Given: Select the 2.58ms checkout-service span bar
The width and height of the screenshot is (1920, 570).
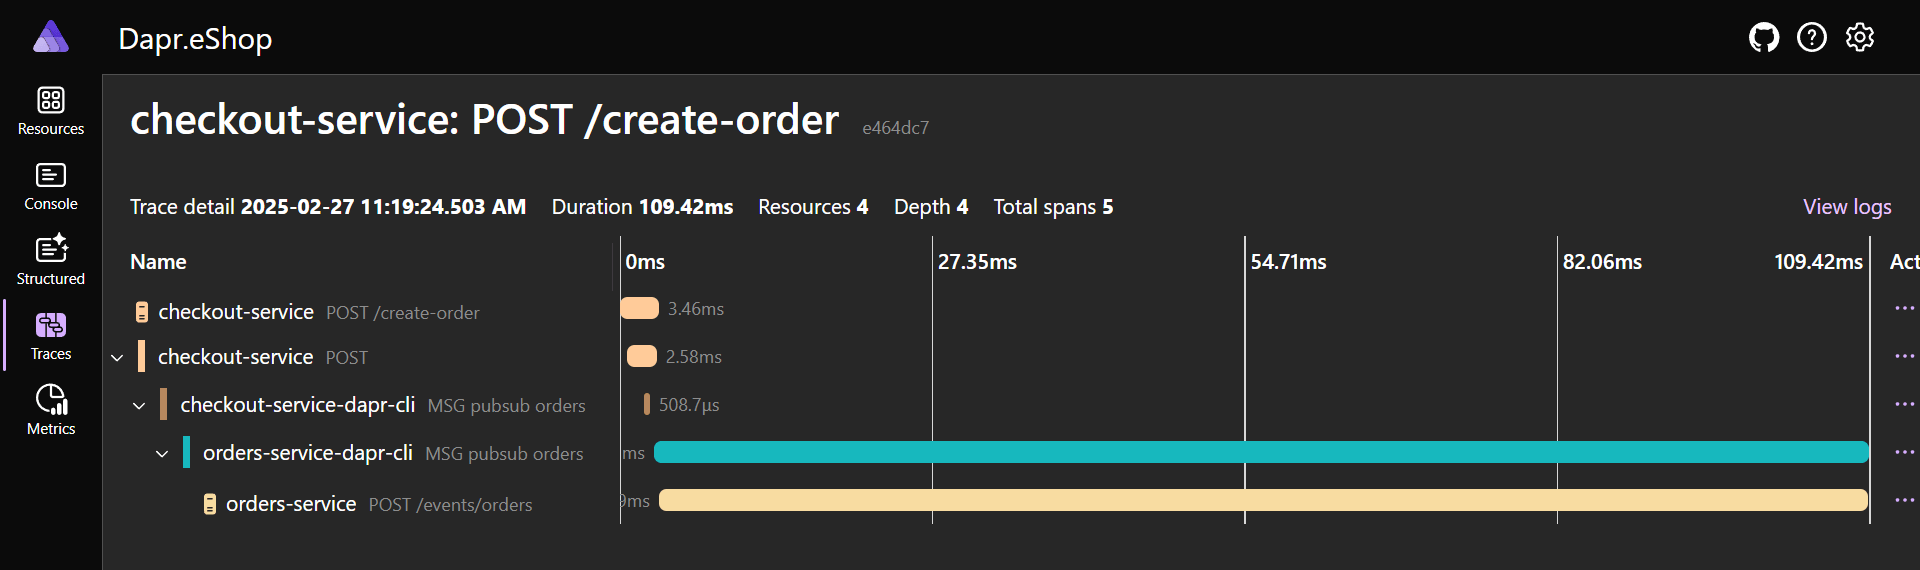Looking at the screenshot, I should pos(642,356).
